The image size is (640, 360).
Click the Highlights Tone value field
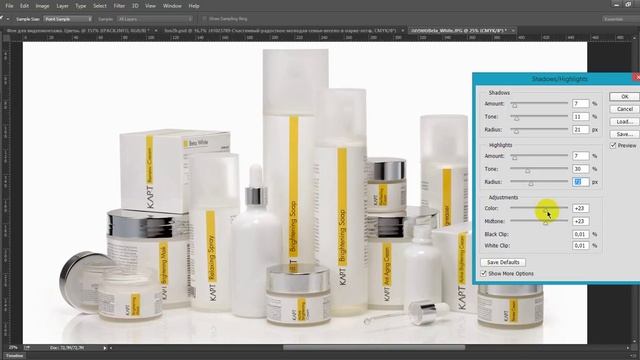click(x=580, y=169)
